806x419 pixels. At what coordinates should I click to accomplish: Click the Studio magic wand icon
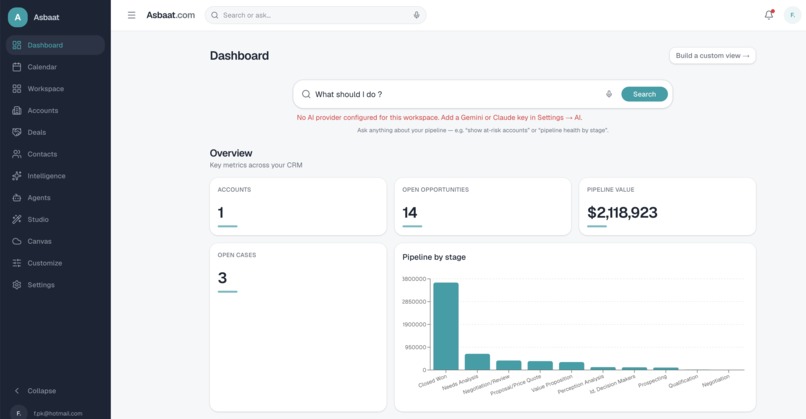tap(17, 220)
